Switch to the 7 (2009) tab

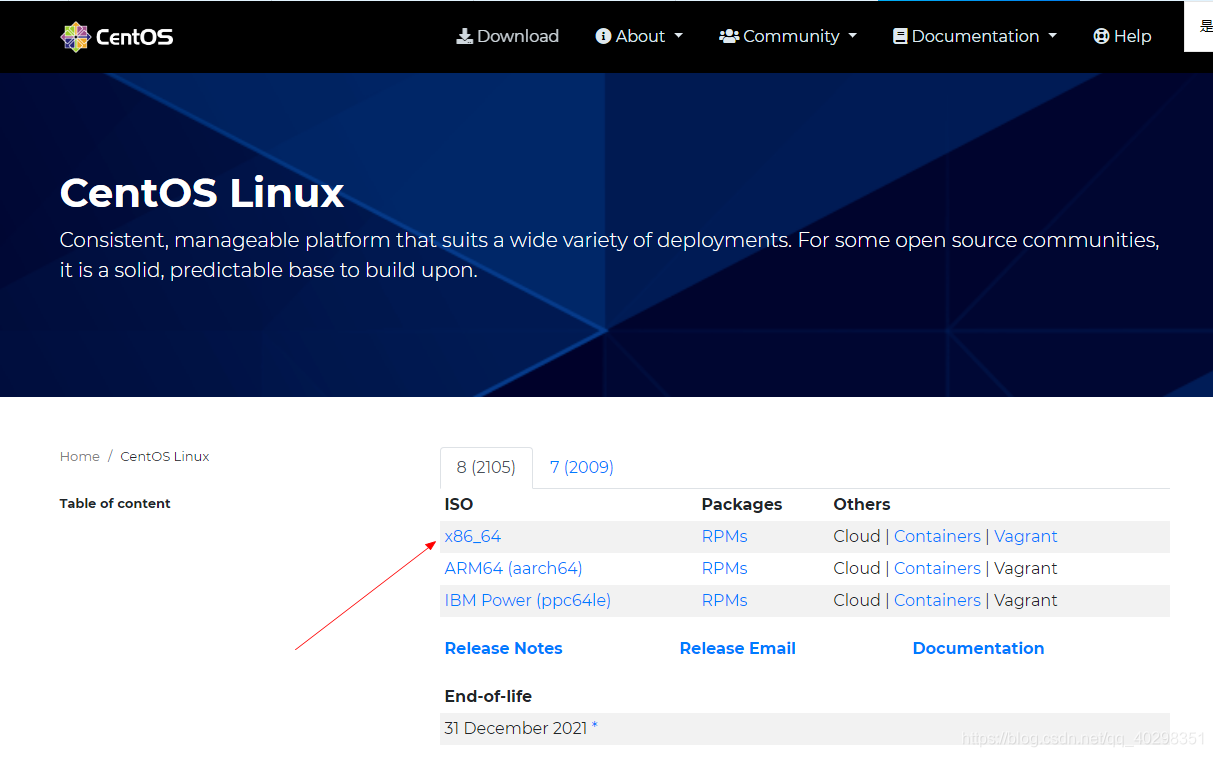pyautogui.click(x=581, y=467)
